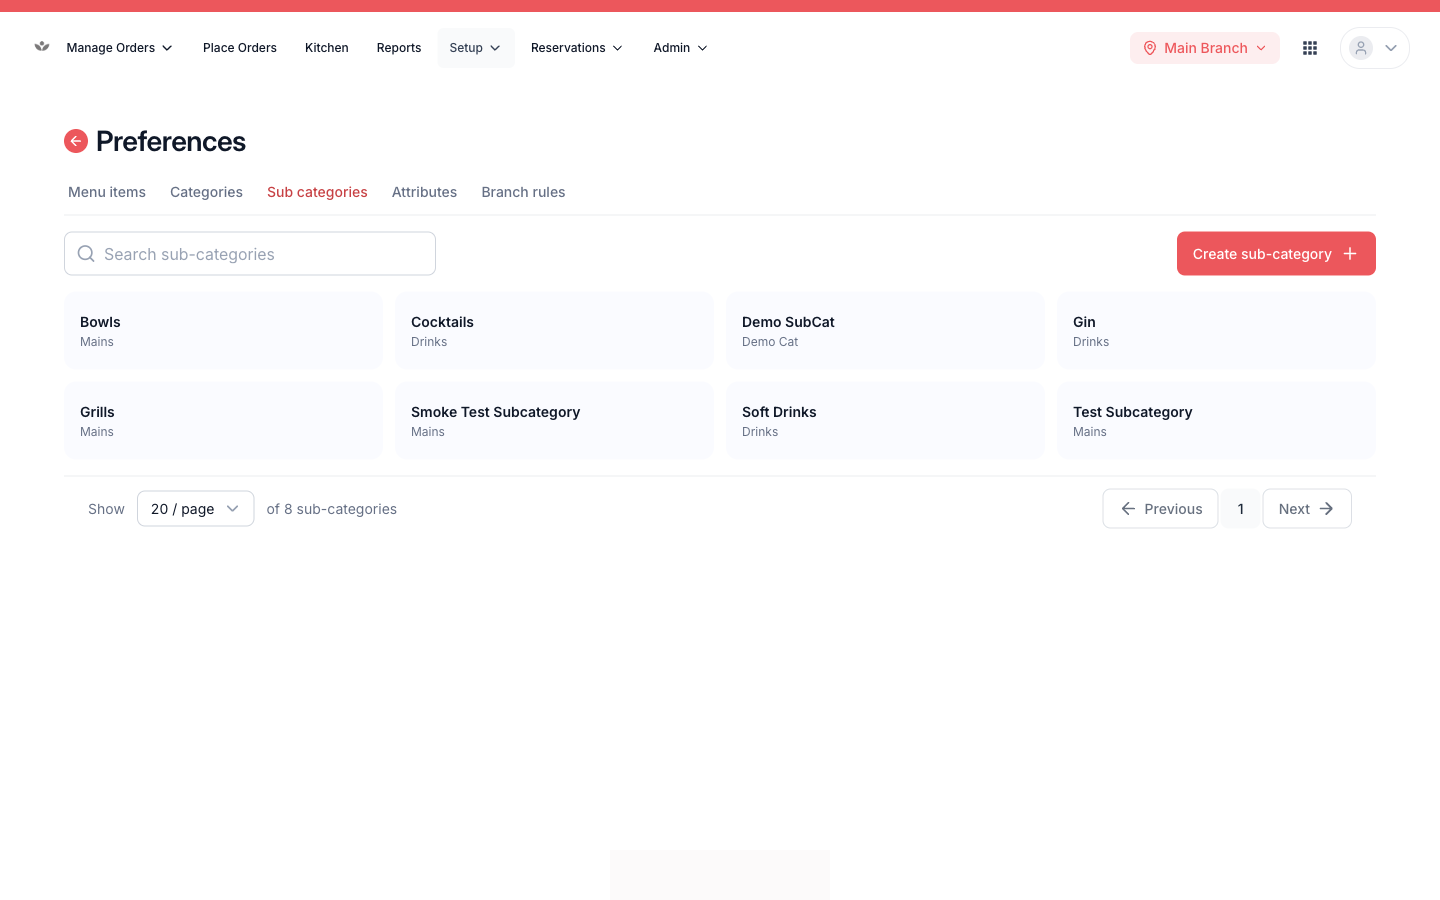
Task: Expand the Setup dropdown menu
Action: (x=476, y=48)
